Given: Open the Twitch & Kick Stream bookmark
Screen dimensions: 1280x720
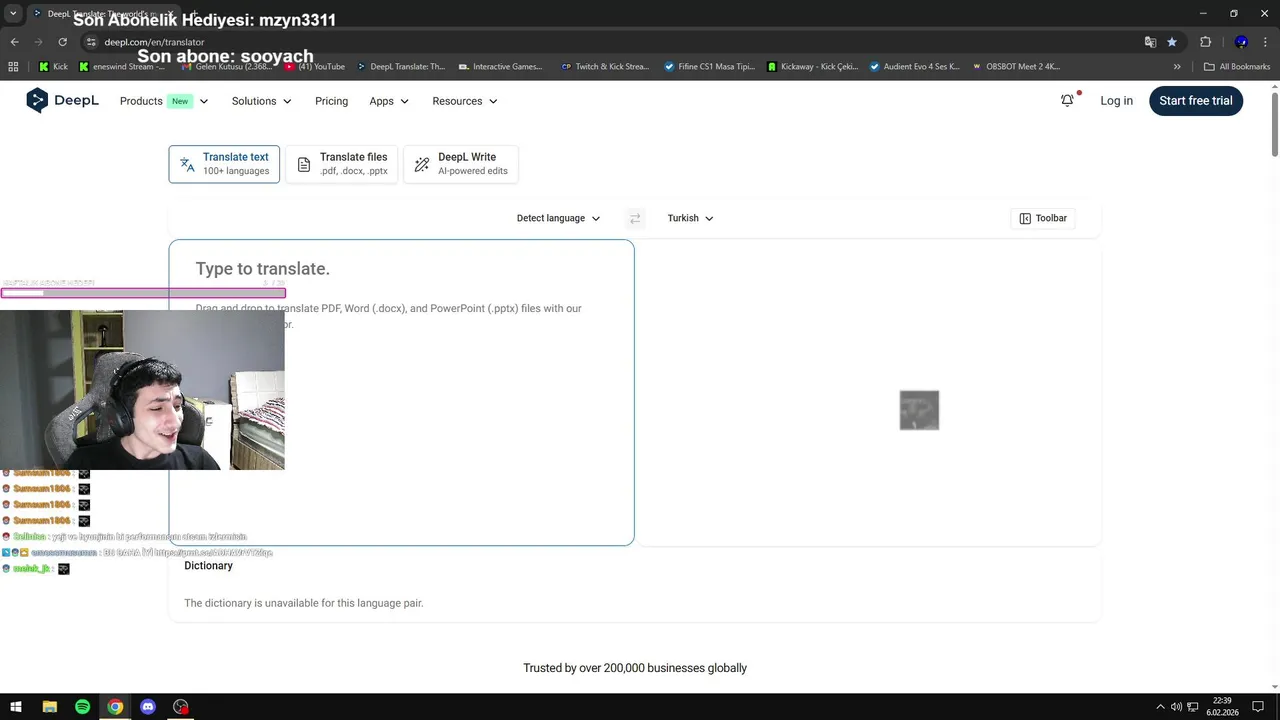Looking at the screenshot, I should pyautogui.click(x=605, y=67).
